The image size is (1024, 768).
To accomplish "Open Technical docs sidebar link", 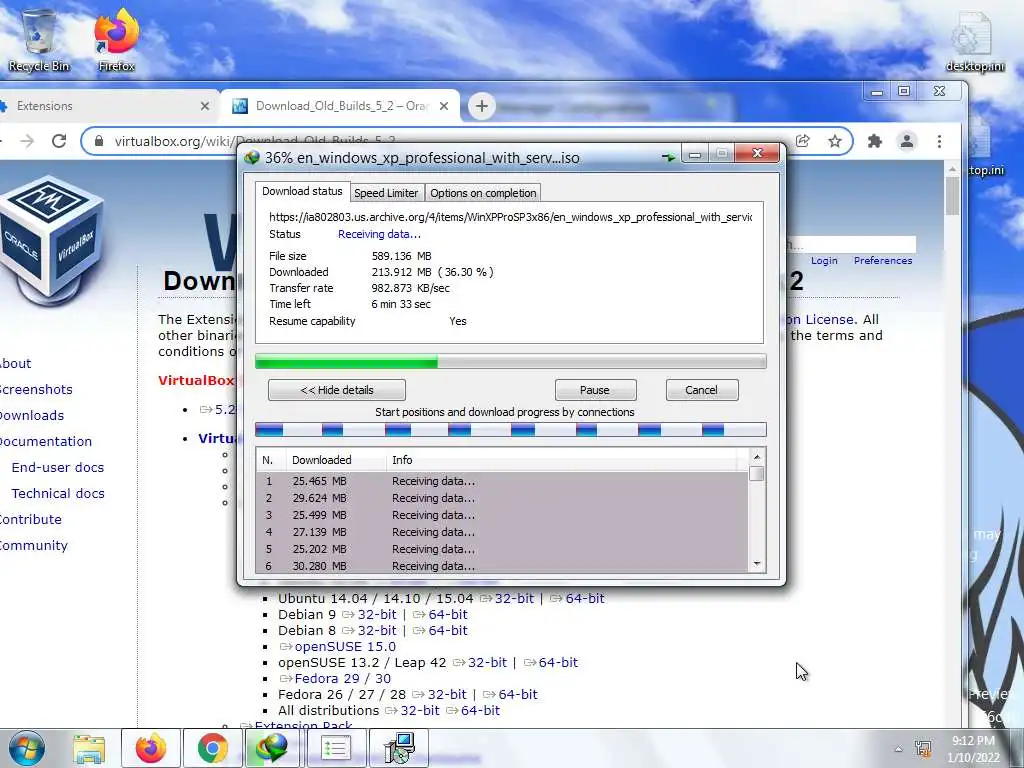I will pyautogui.click(x=58, y=494).
